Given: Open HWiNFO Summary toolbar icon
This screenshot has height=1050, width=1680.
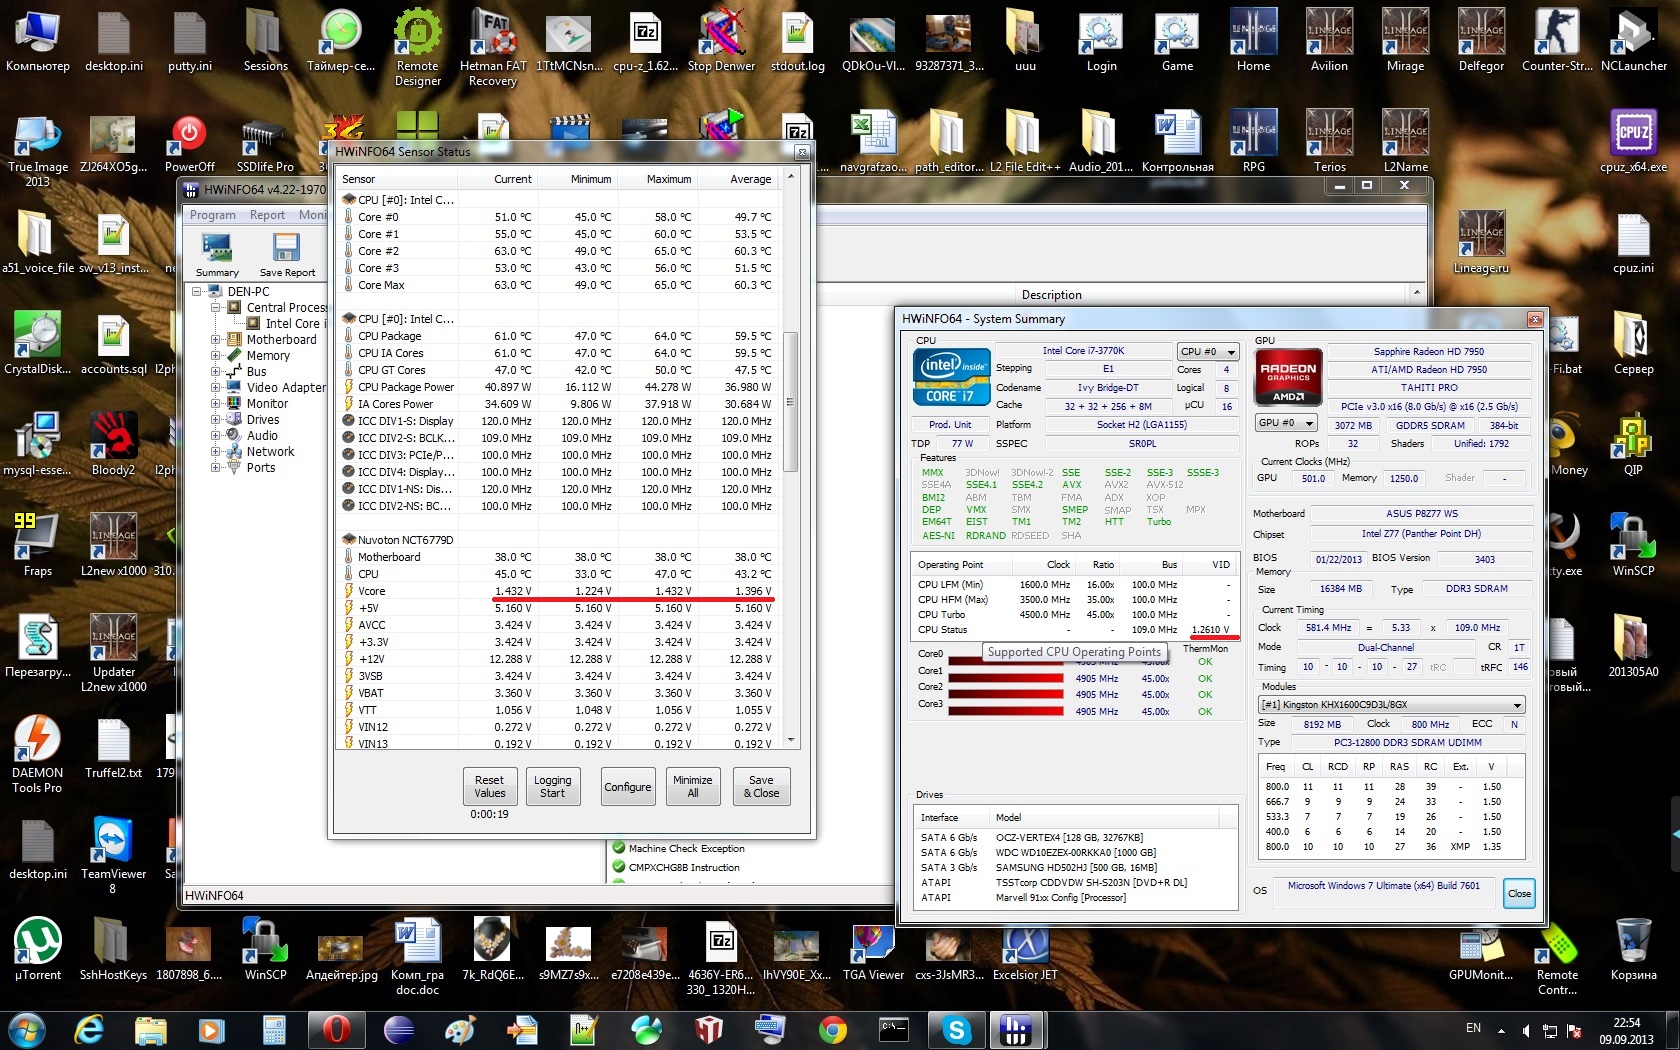Looking at the screenshot, I should (x=217, y=254).
